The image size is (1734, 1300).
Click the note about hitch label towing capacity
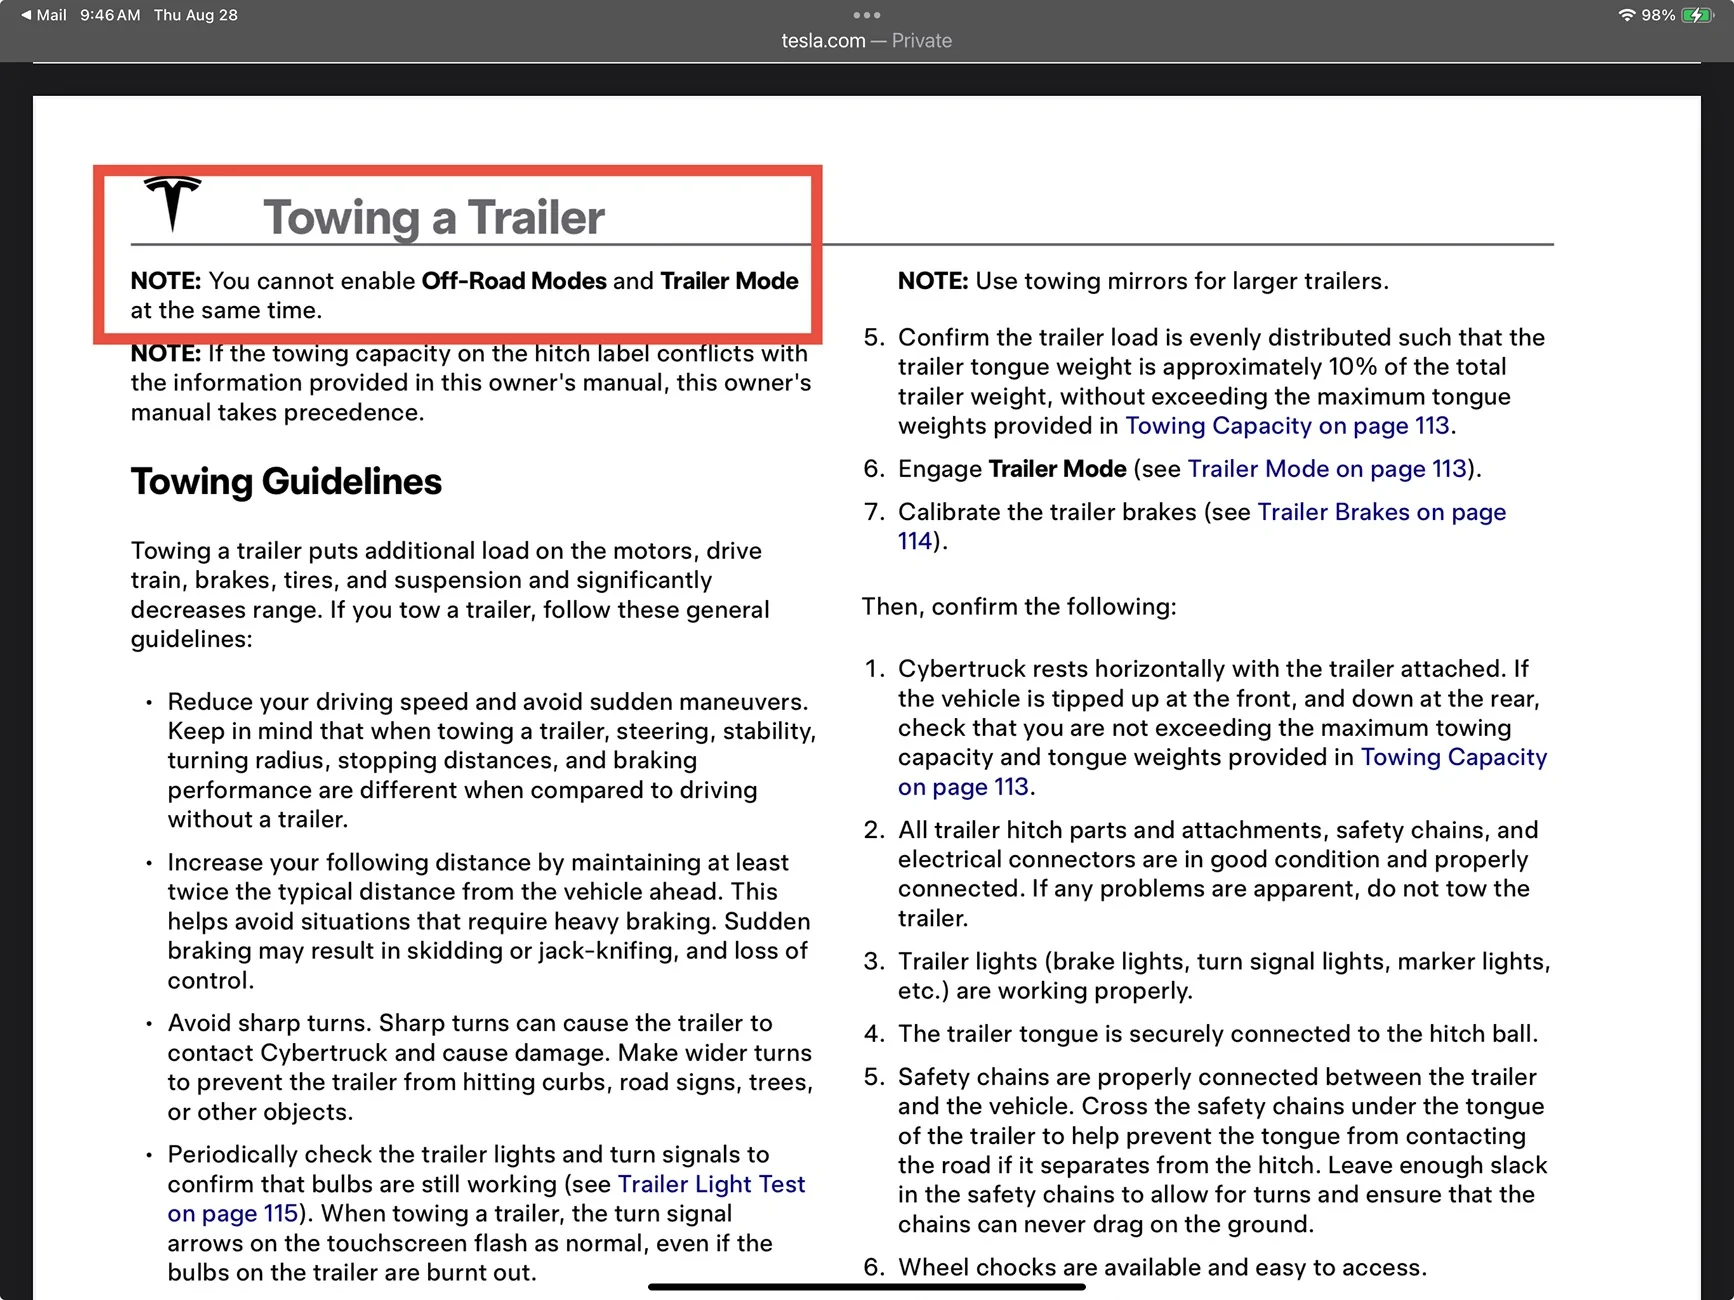tap(471, 383)
